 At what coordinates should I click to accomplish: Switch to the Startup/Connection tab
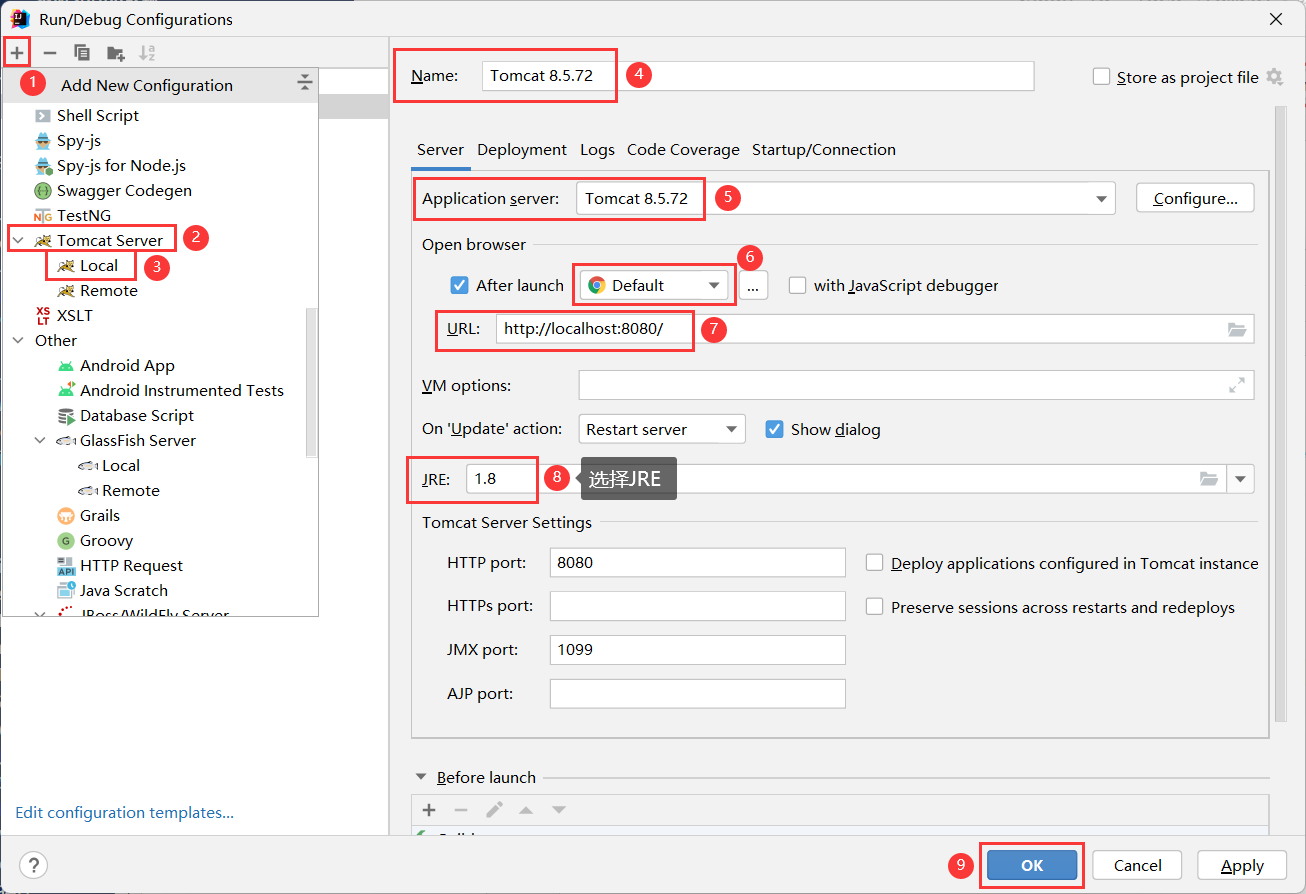[824, 149]
